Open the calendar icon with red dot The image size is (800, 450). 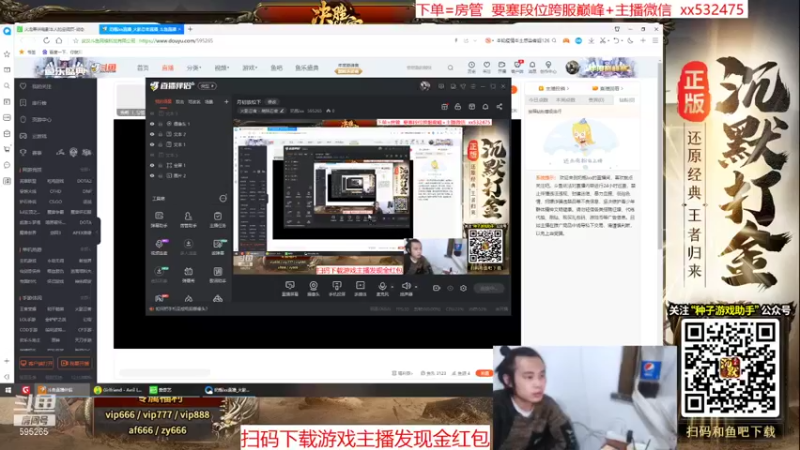(444, 107)
